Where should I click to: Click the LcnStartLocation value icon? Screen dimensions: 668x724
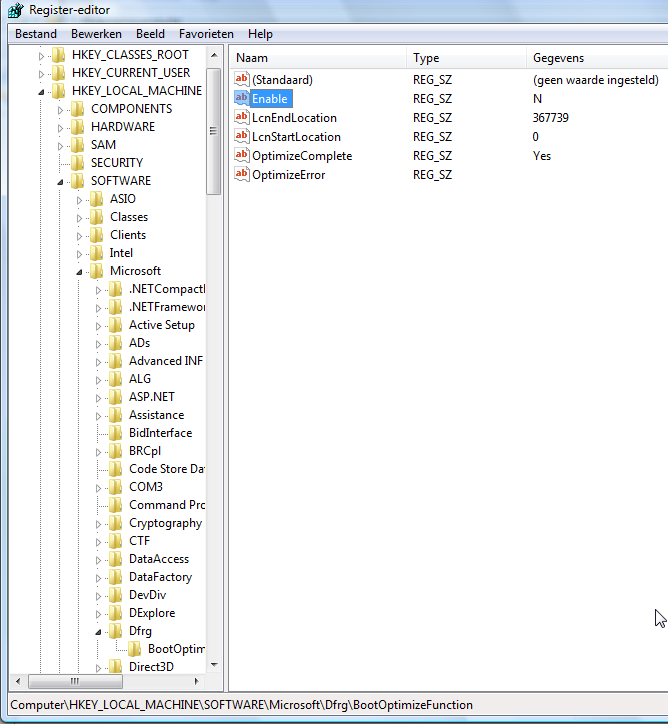242,136
